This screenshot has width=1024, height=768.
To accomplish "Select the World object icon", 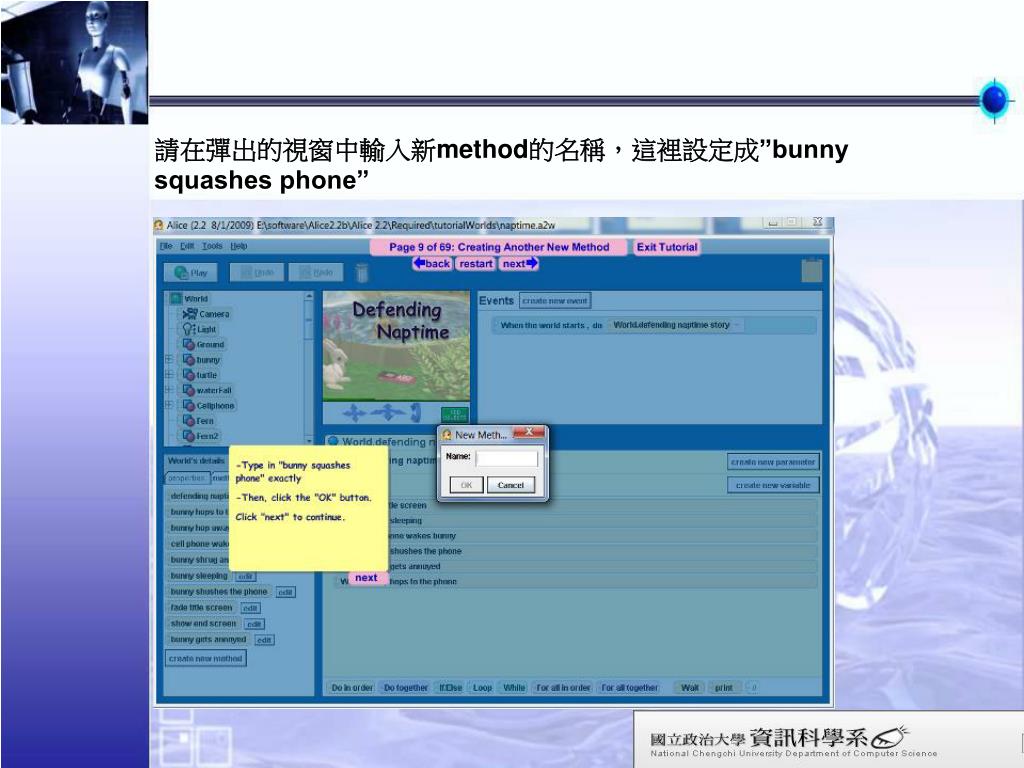I will pos(176,298).
